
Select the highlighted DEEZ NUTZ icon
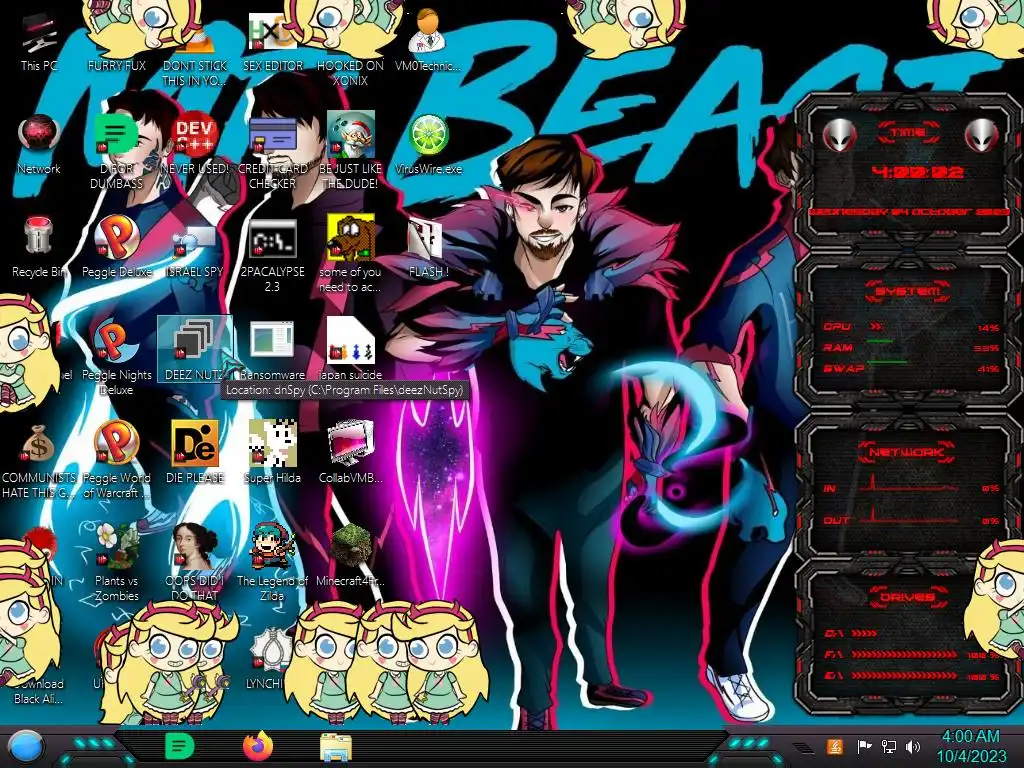tap(195, 349)
